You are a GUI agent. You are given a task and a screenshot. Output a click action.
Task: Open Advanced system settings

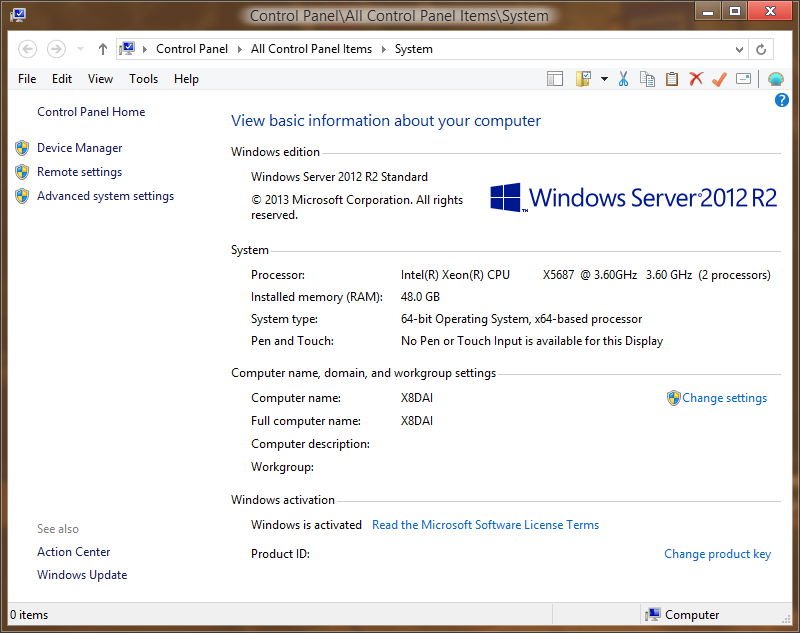[x=105, y=196]
